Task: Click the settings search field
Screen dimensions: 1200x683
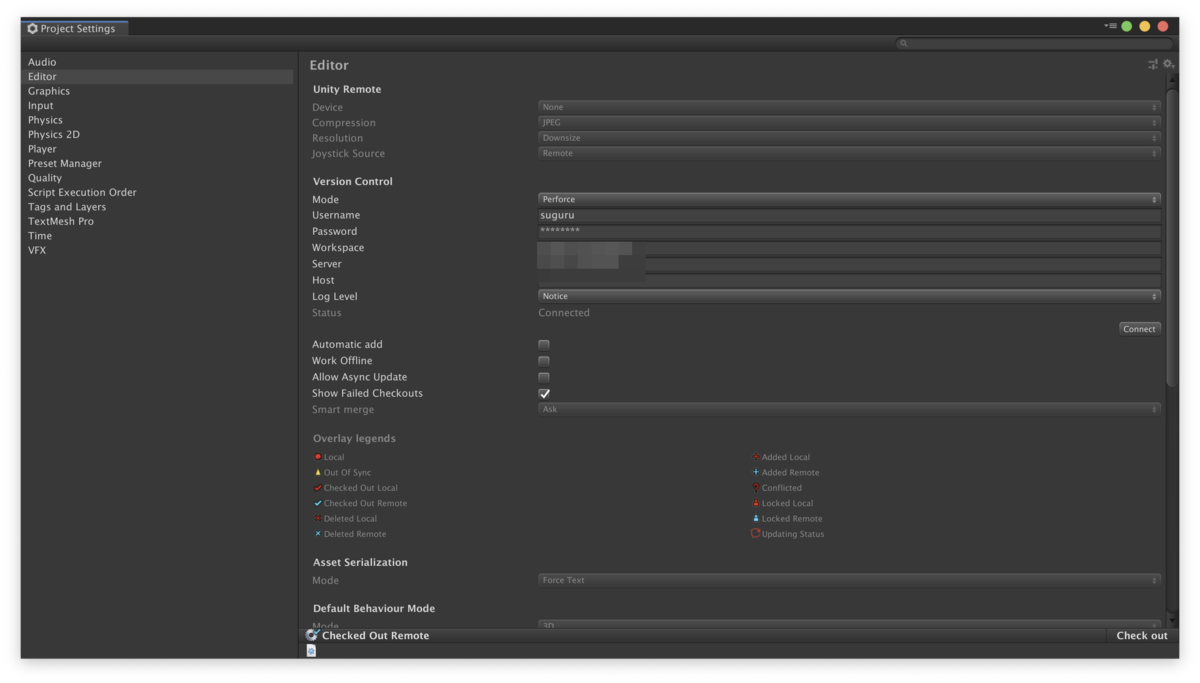Action: [x=1034, y=43]
